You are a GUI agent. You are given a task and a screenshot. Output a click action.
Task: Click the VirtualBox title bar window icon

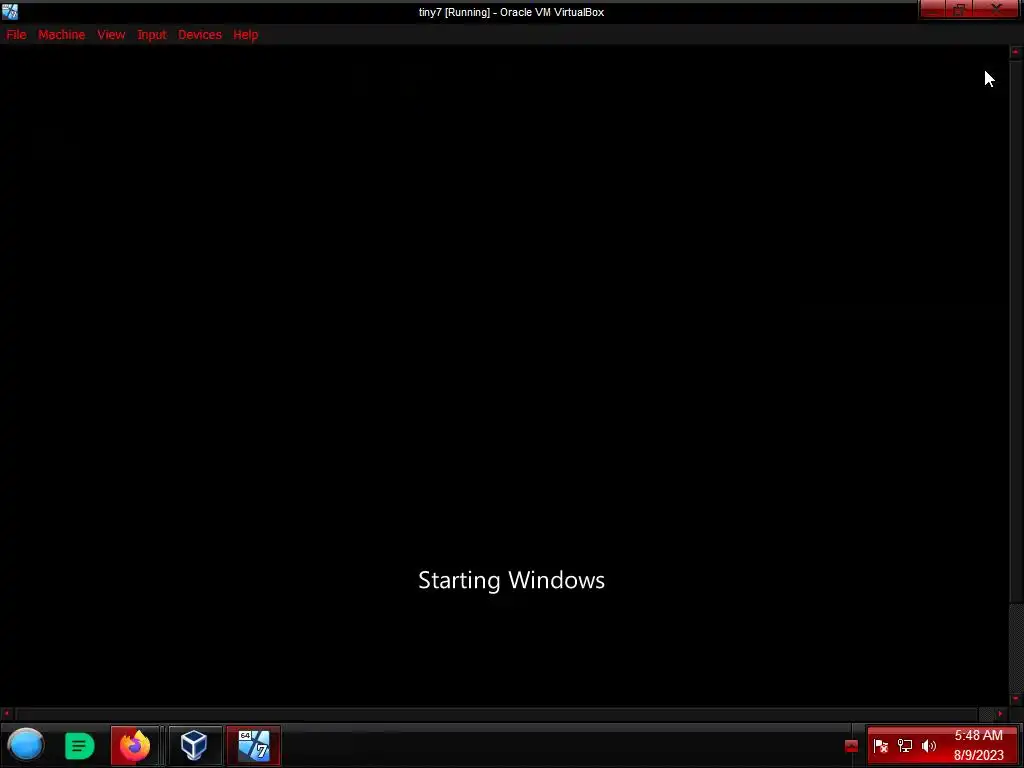(10, 12)
